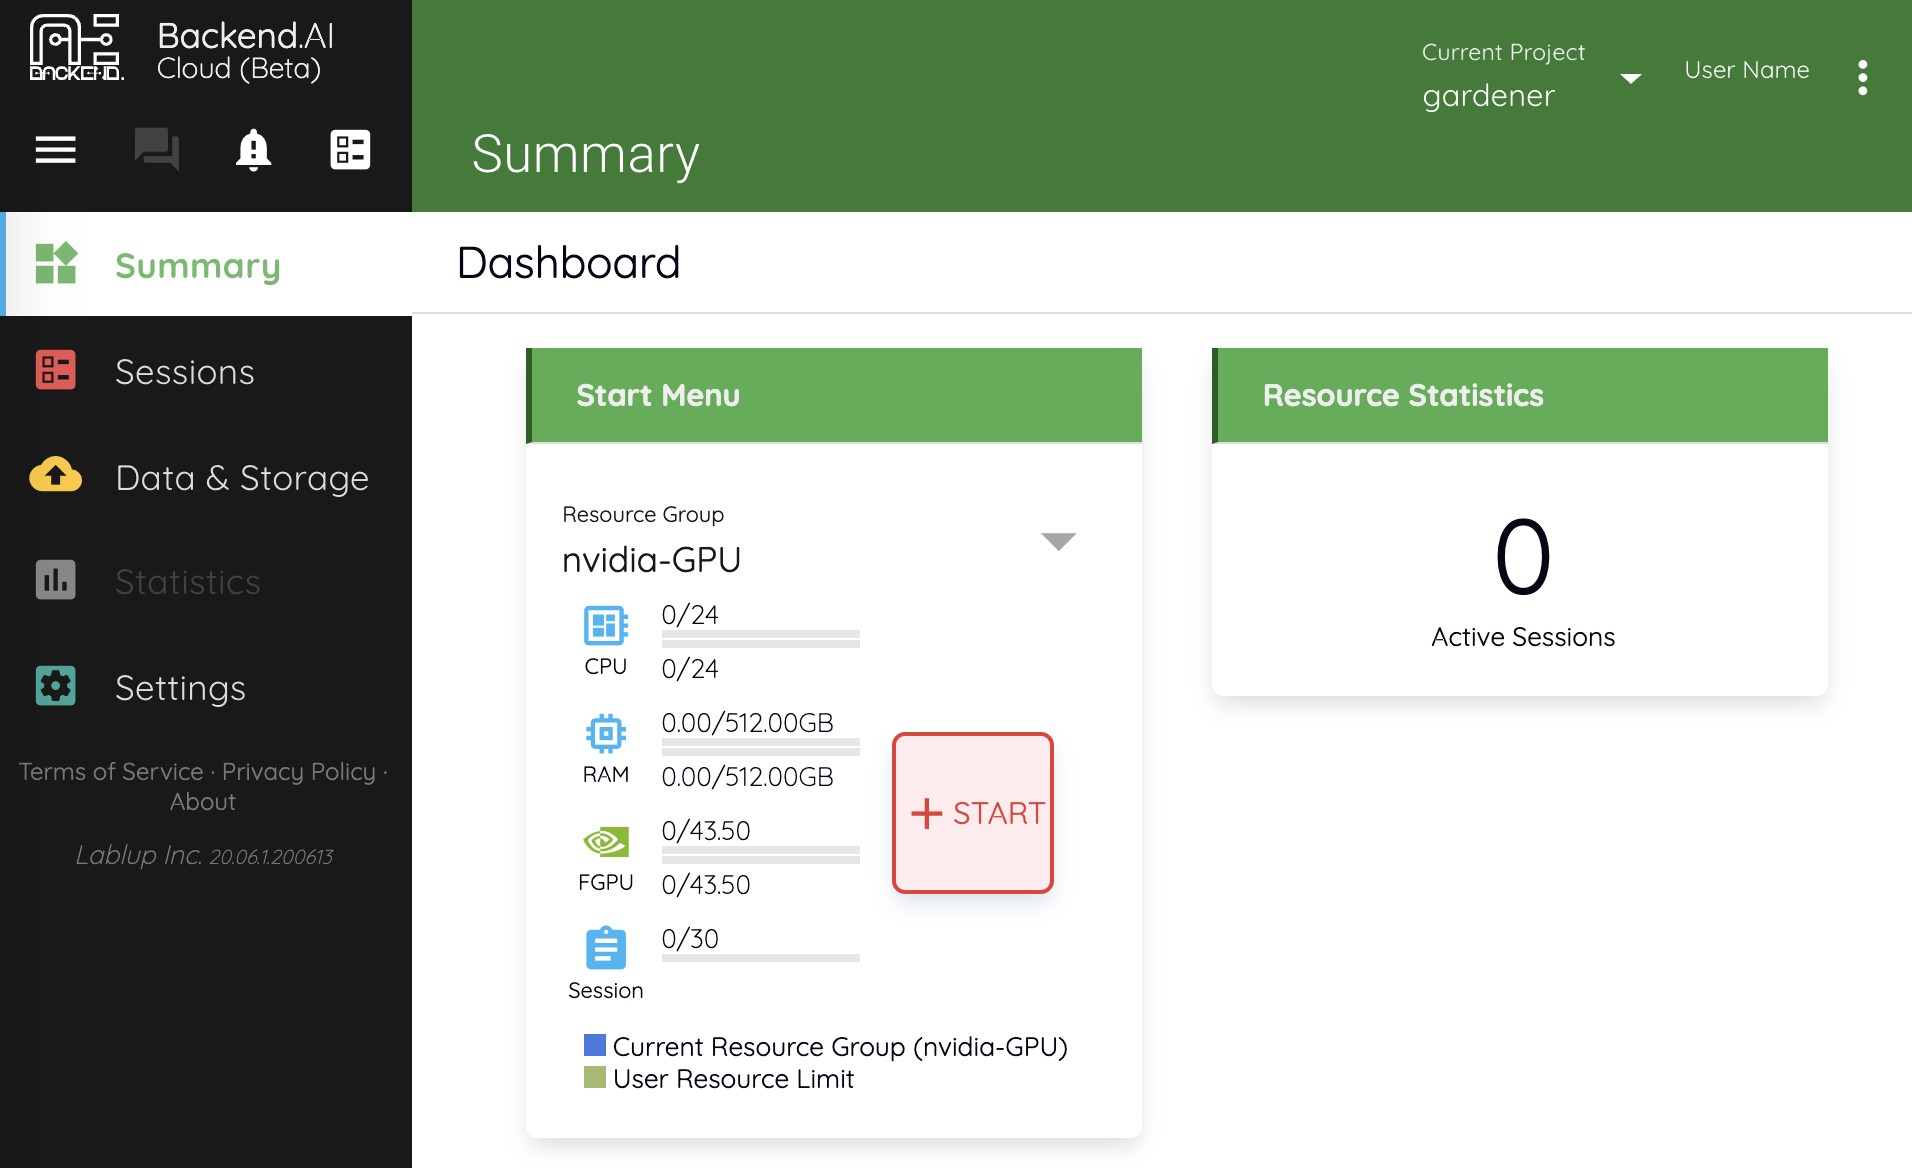Click blue Current Resource Group legend swatch
This screenshot has width=1912, height=1168.
pyautogui.click(x=595, y=1045)
